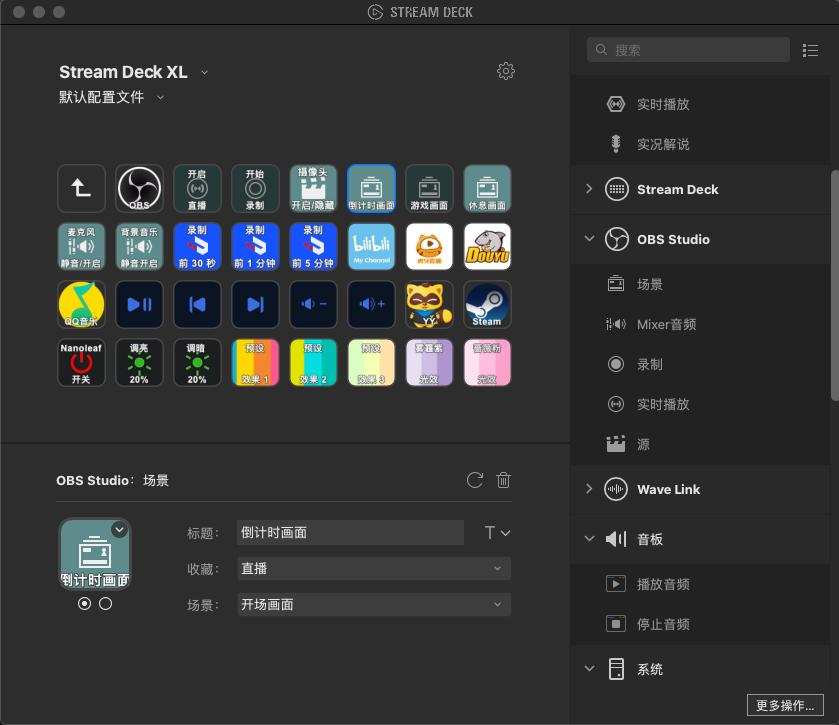Expand the Wave Link category
The width and height of the screenshot is (839, 725).
(589, 489)
